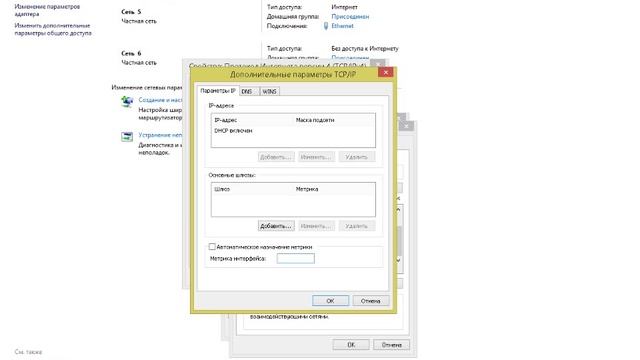The height and width of the screenshot is (360, 640).
Task: Click the IP-адрес column header
Action: click(x=225, y=120)
